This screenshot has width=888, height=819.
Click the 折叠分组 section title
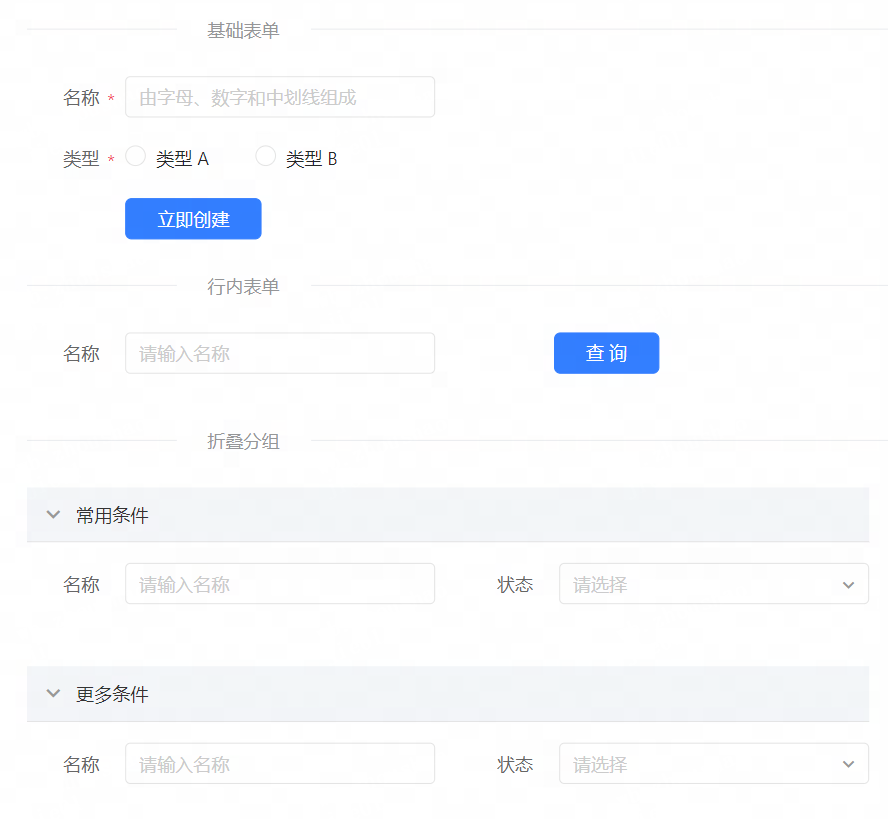tap(242, 441)
